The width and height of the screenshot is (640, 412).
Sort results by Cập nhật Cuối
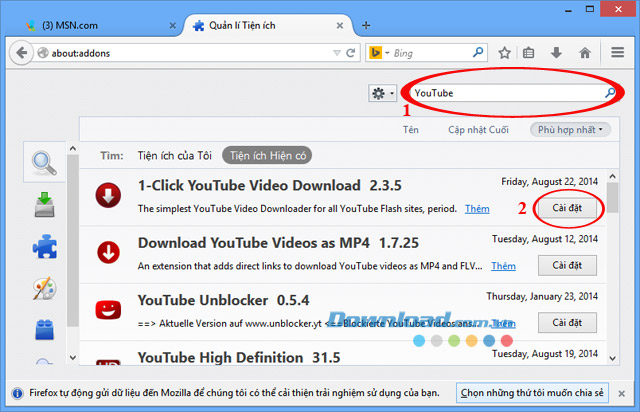(x=478, y=130)
